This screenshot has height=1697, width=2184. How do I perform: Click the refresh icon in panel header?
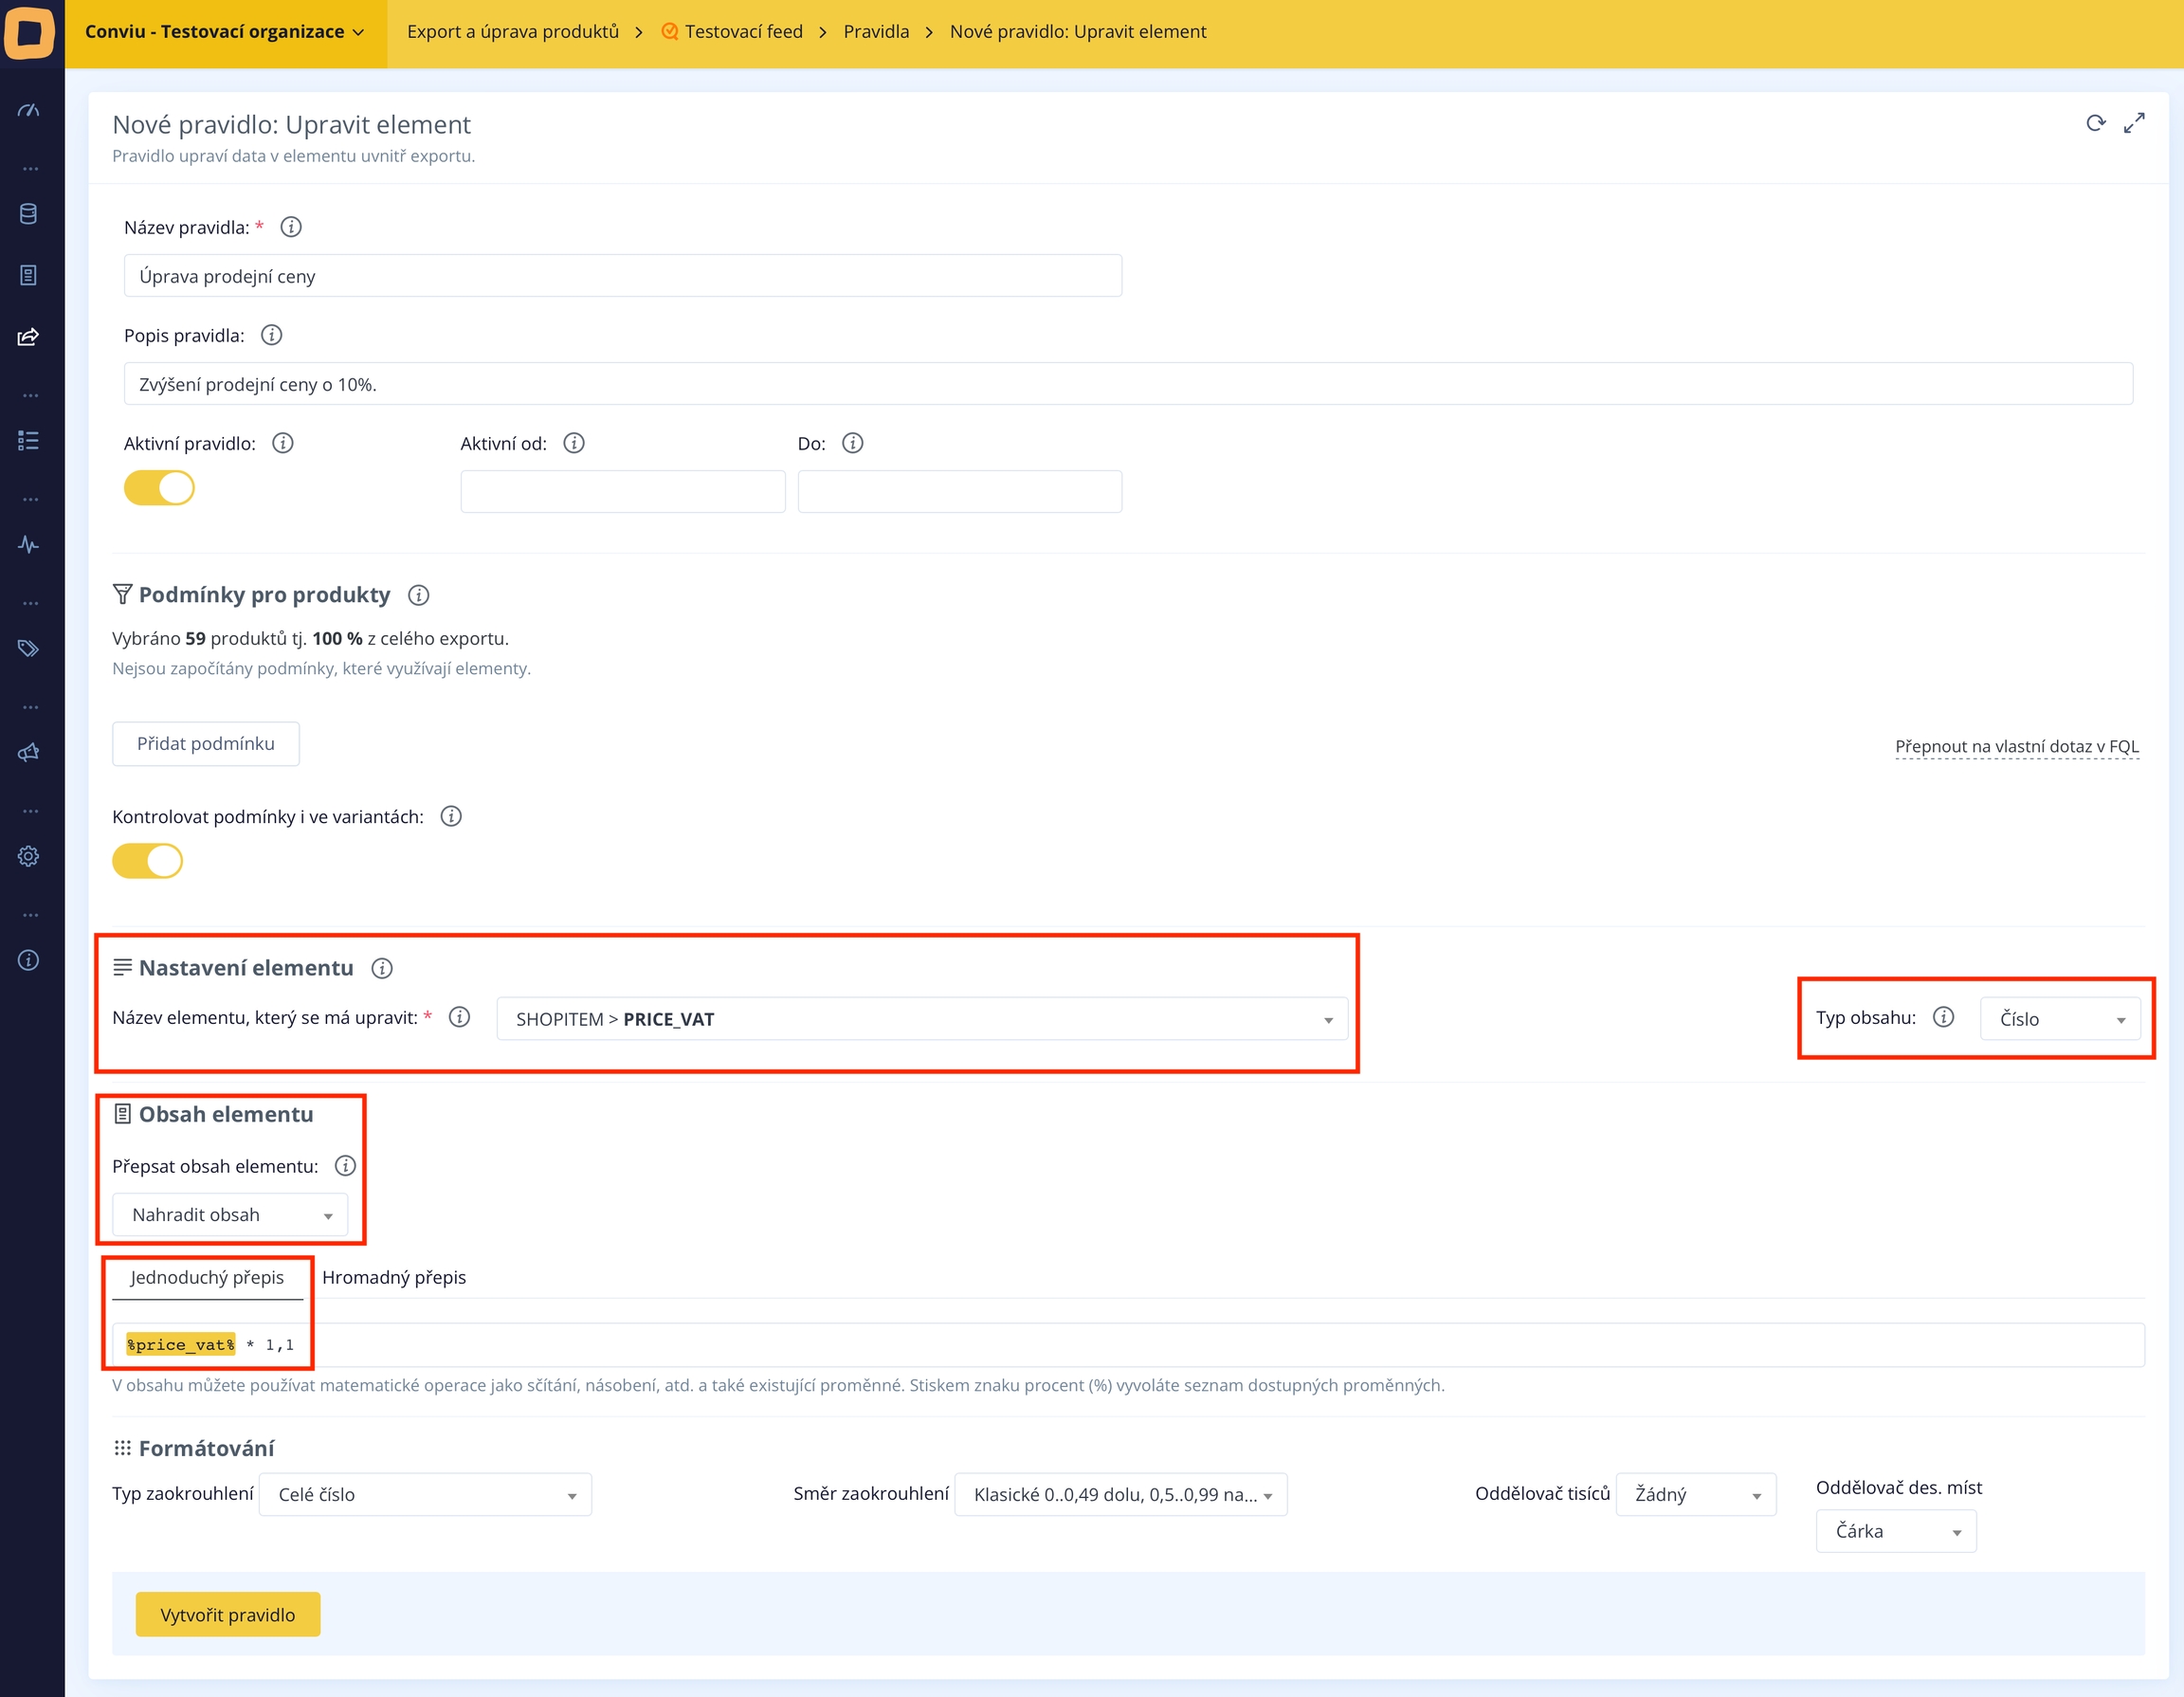(x=2095, y=123)
